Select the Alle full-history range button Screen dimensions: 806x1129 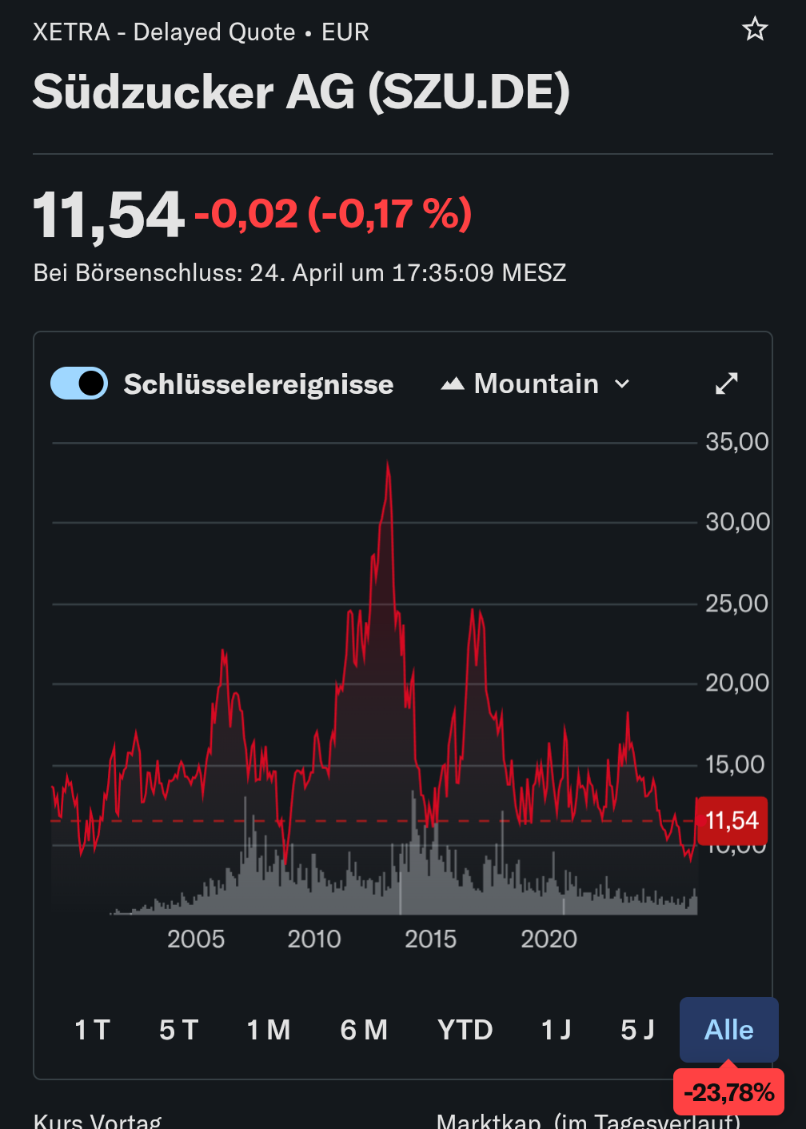(729, 1030)
